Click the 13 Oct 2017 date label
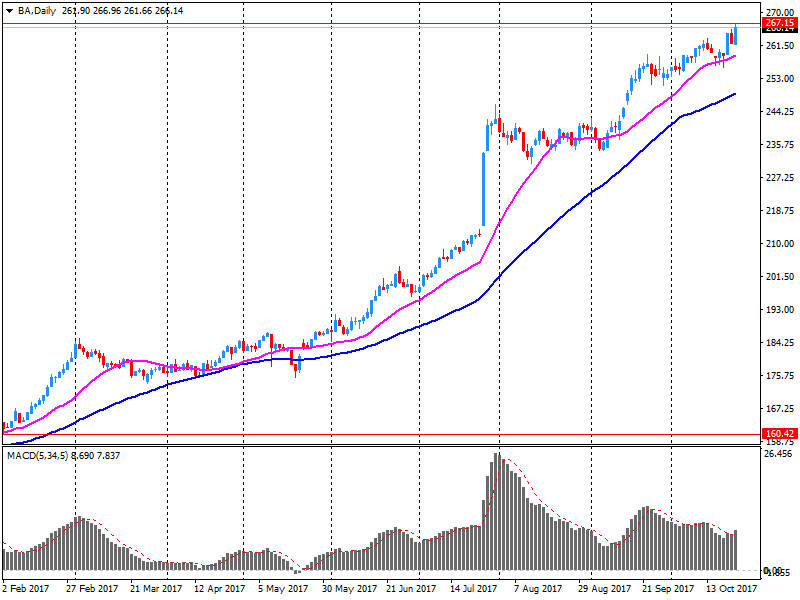Image resolution: width=800 pixels, height=600 pixels. pos(732,588)
